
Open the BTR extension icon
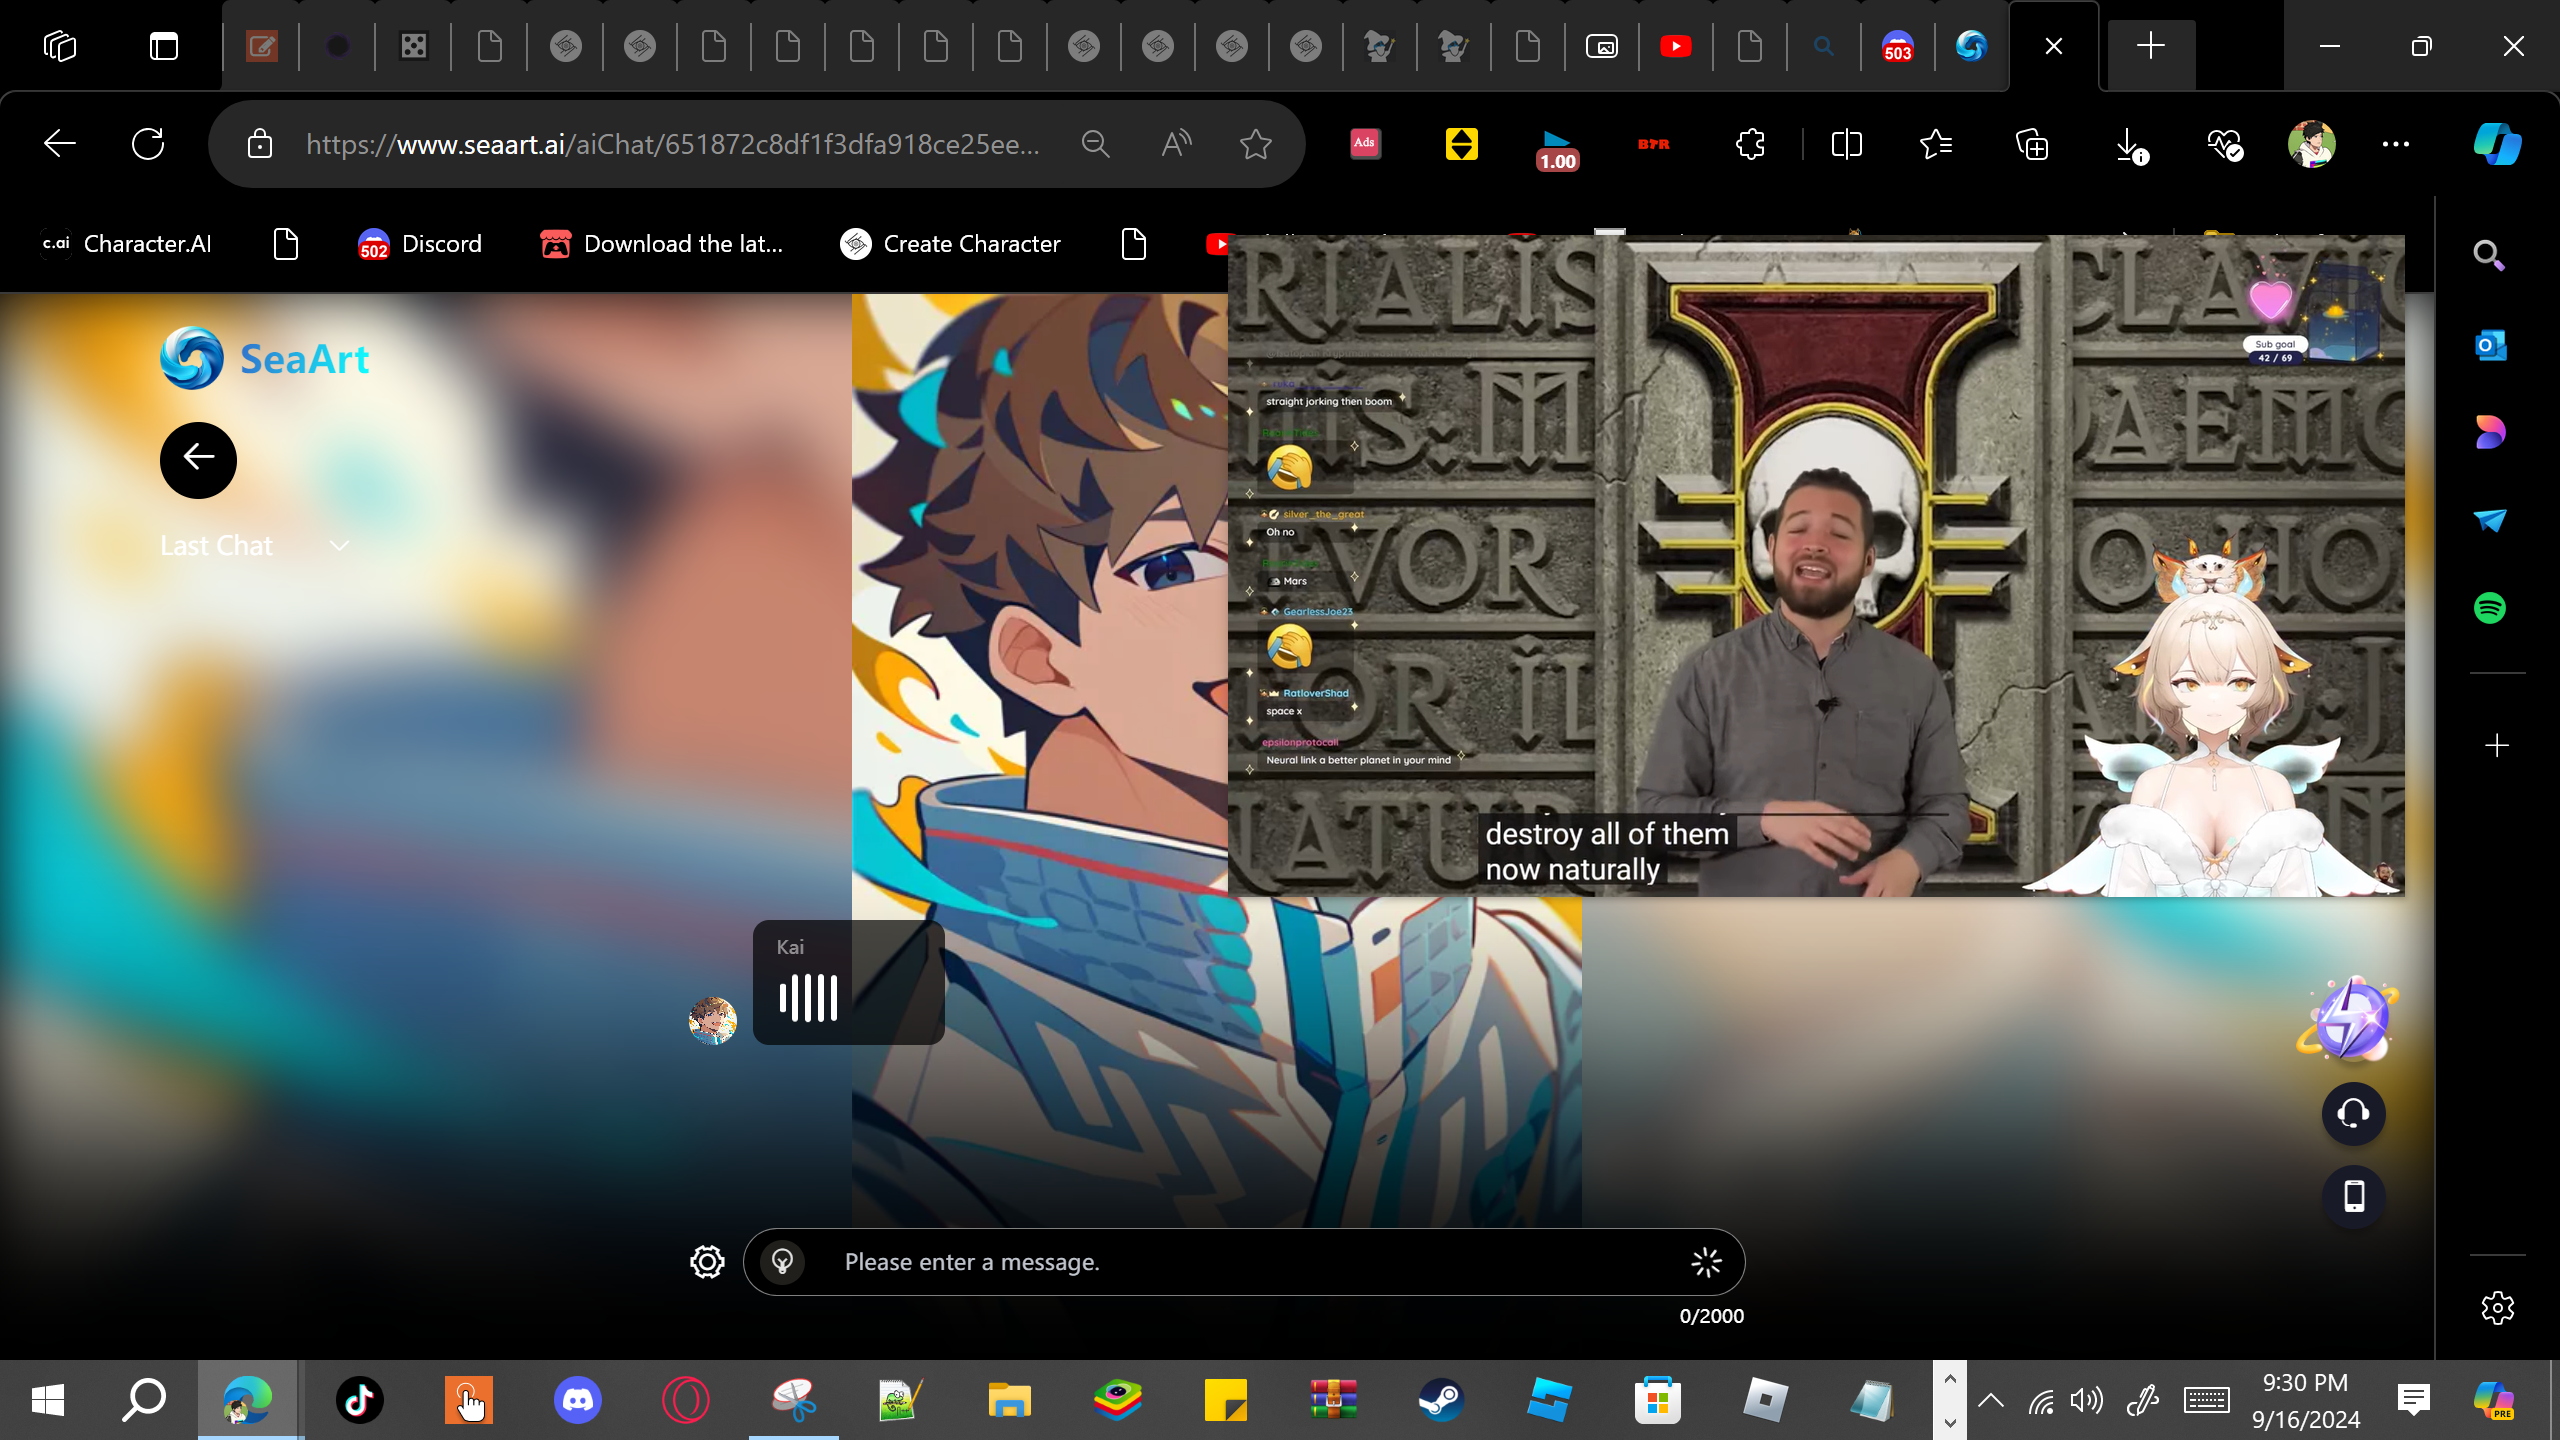[x=1653, y=144]
